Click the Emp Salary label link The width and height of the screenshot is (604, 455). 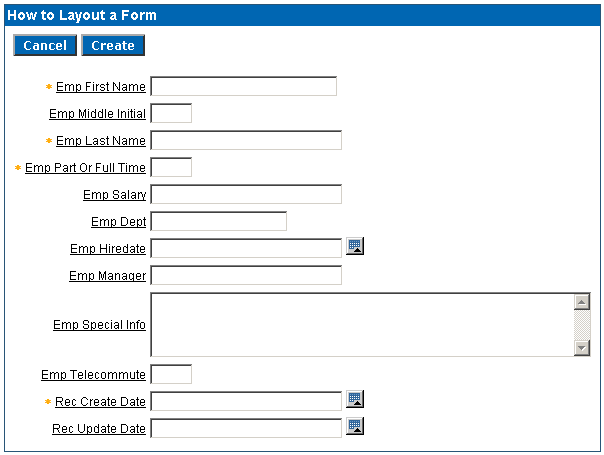pos(114,194)
